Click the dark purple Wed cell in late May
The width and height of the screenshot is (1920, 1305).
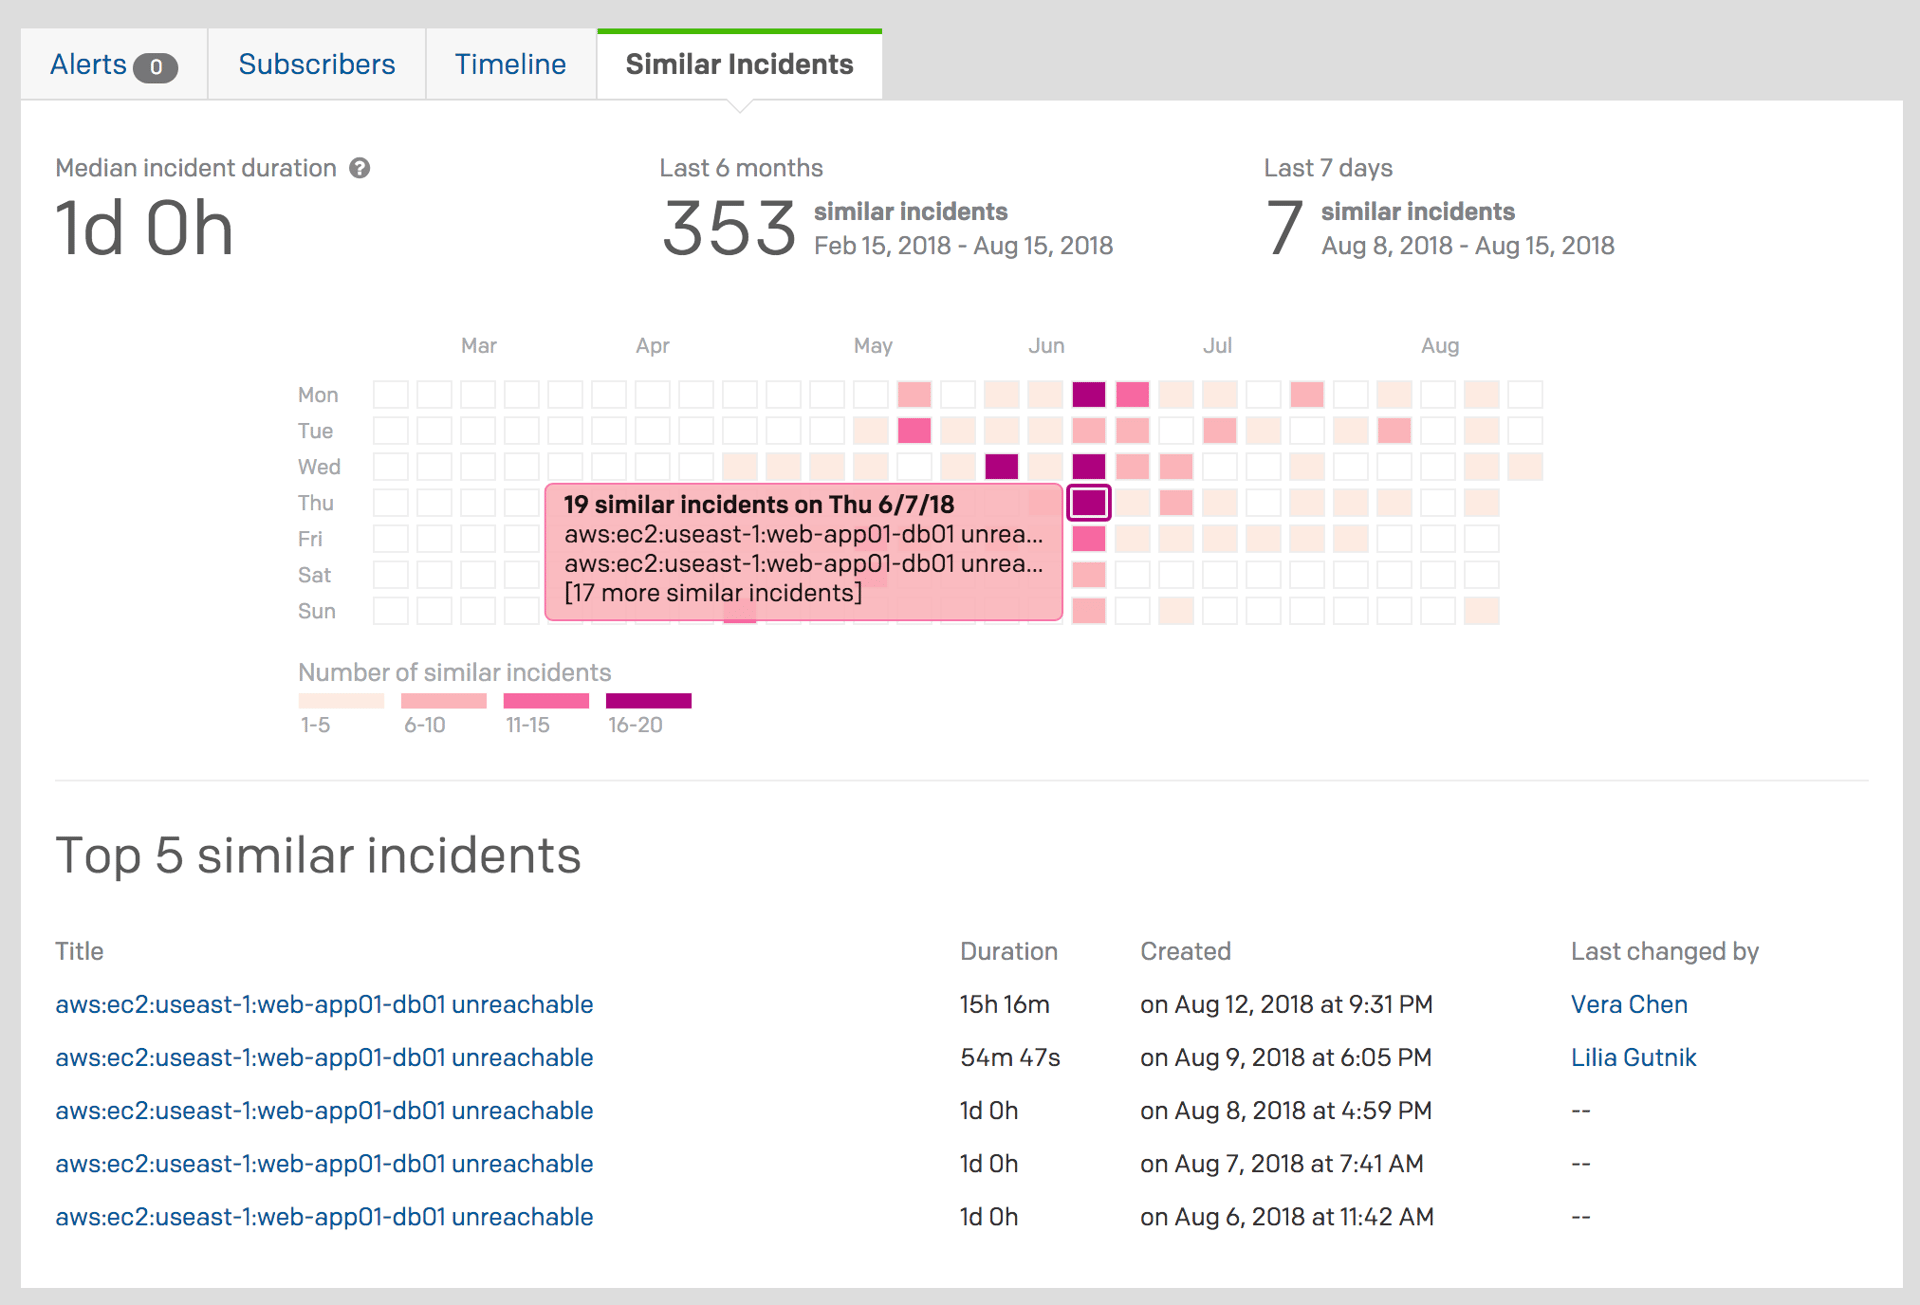1001,466
